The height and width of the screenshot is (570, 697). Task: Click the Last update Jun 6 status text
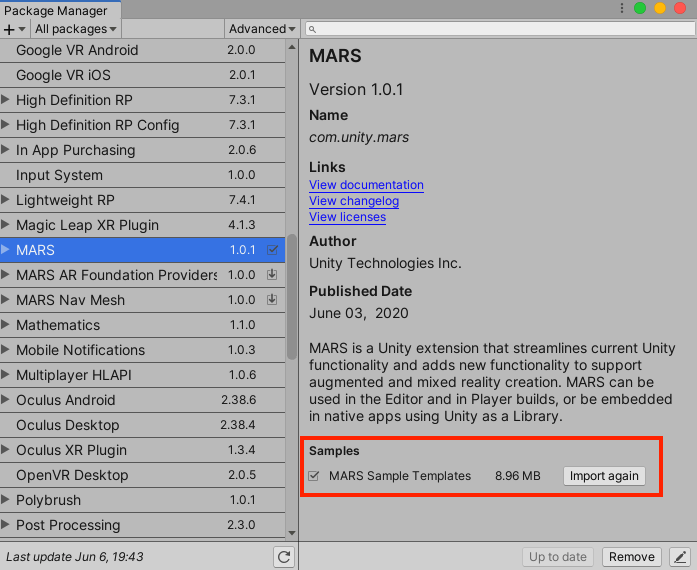coord(75,557)
